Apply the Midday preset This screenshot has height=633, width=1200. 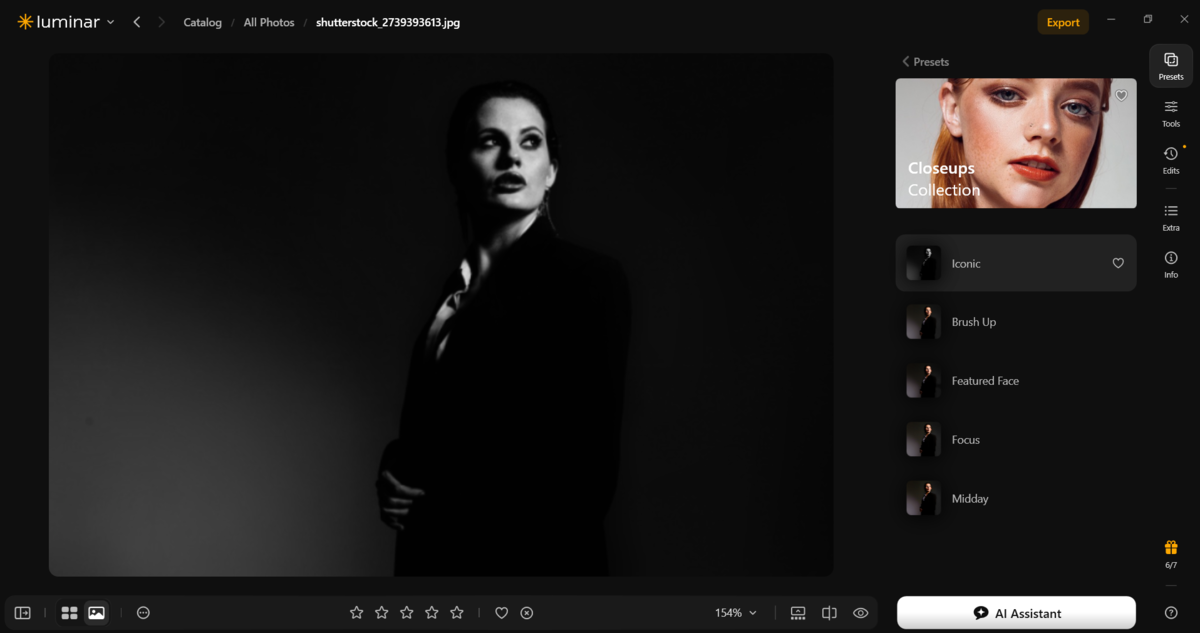pyautogui.click(x=1016, y=499)
